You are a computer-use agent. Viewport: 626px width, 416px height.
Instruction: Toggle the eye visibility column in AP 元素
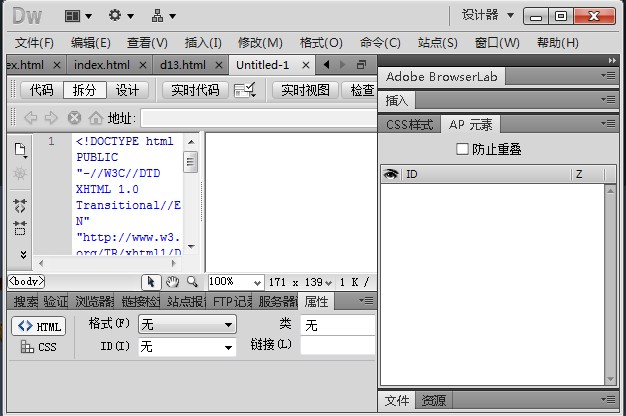coord(391,174)
